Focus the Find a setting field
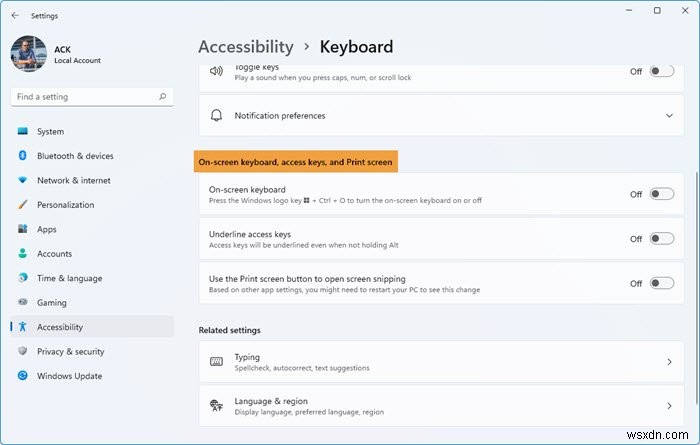 (x=92, y=97)
